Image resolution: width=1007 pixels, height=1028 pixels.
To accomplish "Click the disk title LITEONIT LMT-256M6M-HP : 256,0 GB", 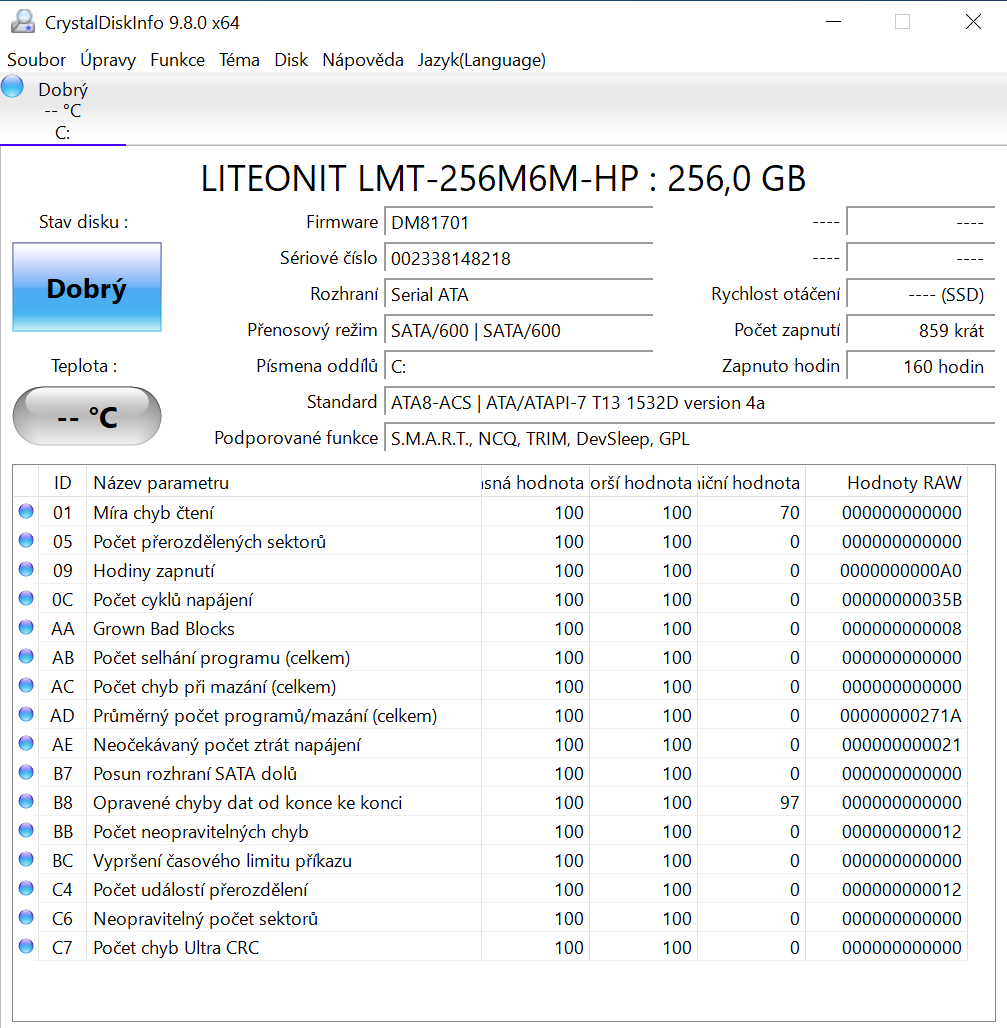I will 503,178.
